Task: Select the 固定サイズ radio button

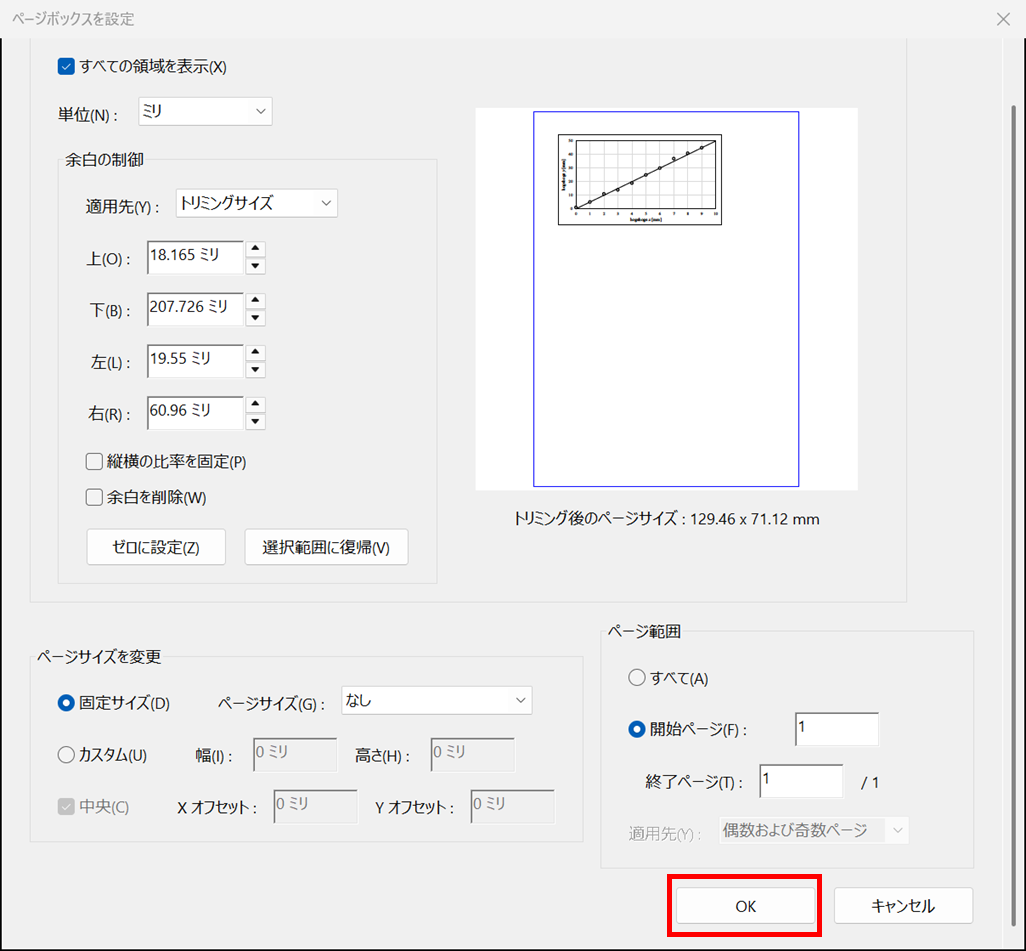Action: click(x=66, y=703)
